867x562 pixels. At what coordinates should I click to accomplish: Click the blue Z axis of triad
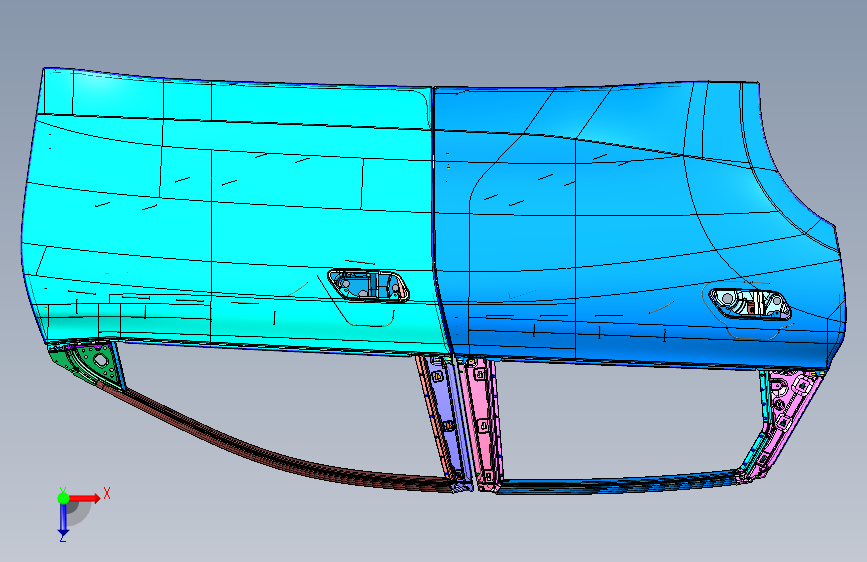(63, 518)
